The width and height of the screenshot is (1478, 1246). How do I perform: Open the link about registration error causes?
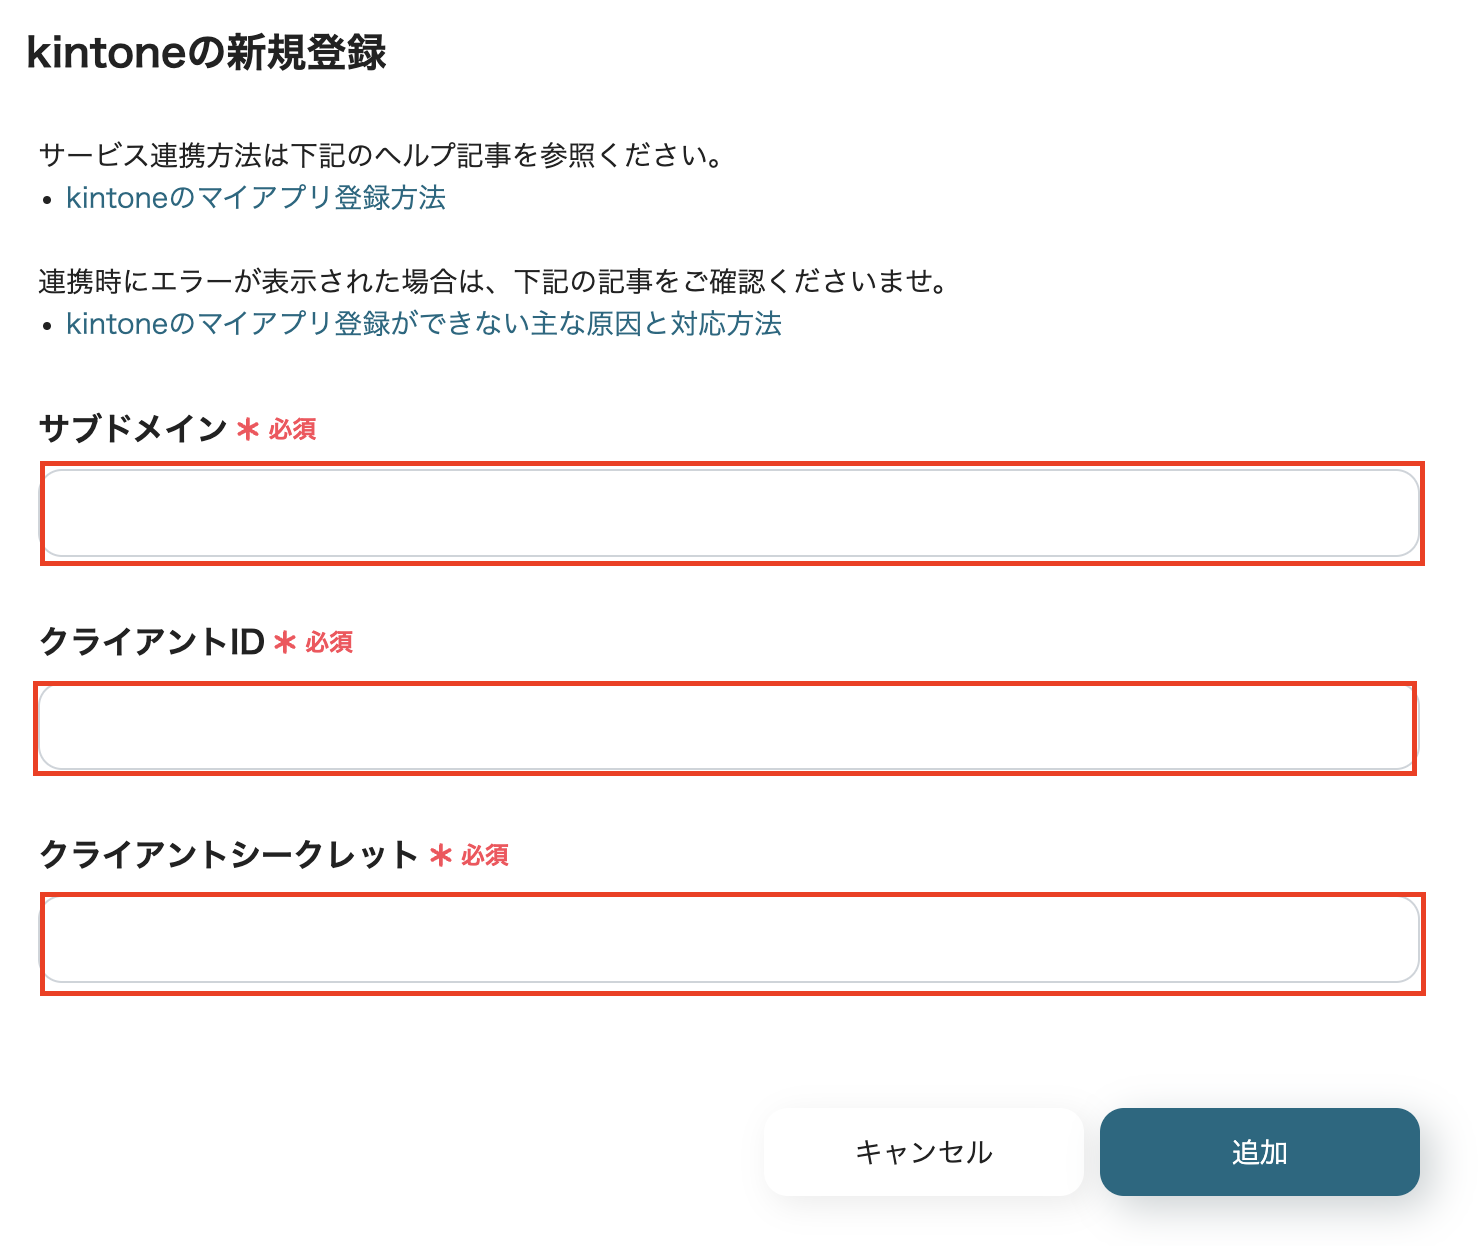(422, 323)
